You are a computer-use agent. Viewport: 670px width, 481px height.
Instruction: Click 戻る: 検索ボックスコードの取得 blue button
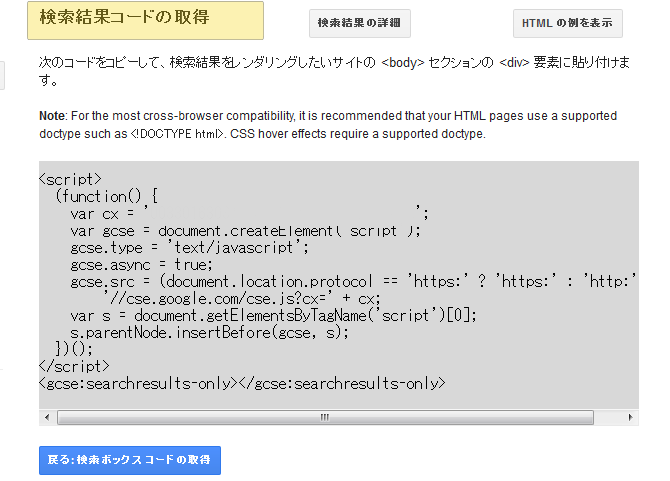[130, 460]
